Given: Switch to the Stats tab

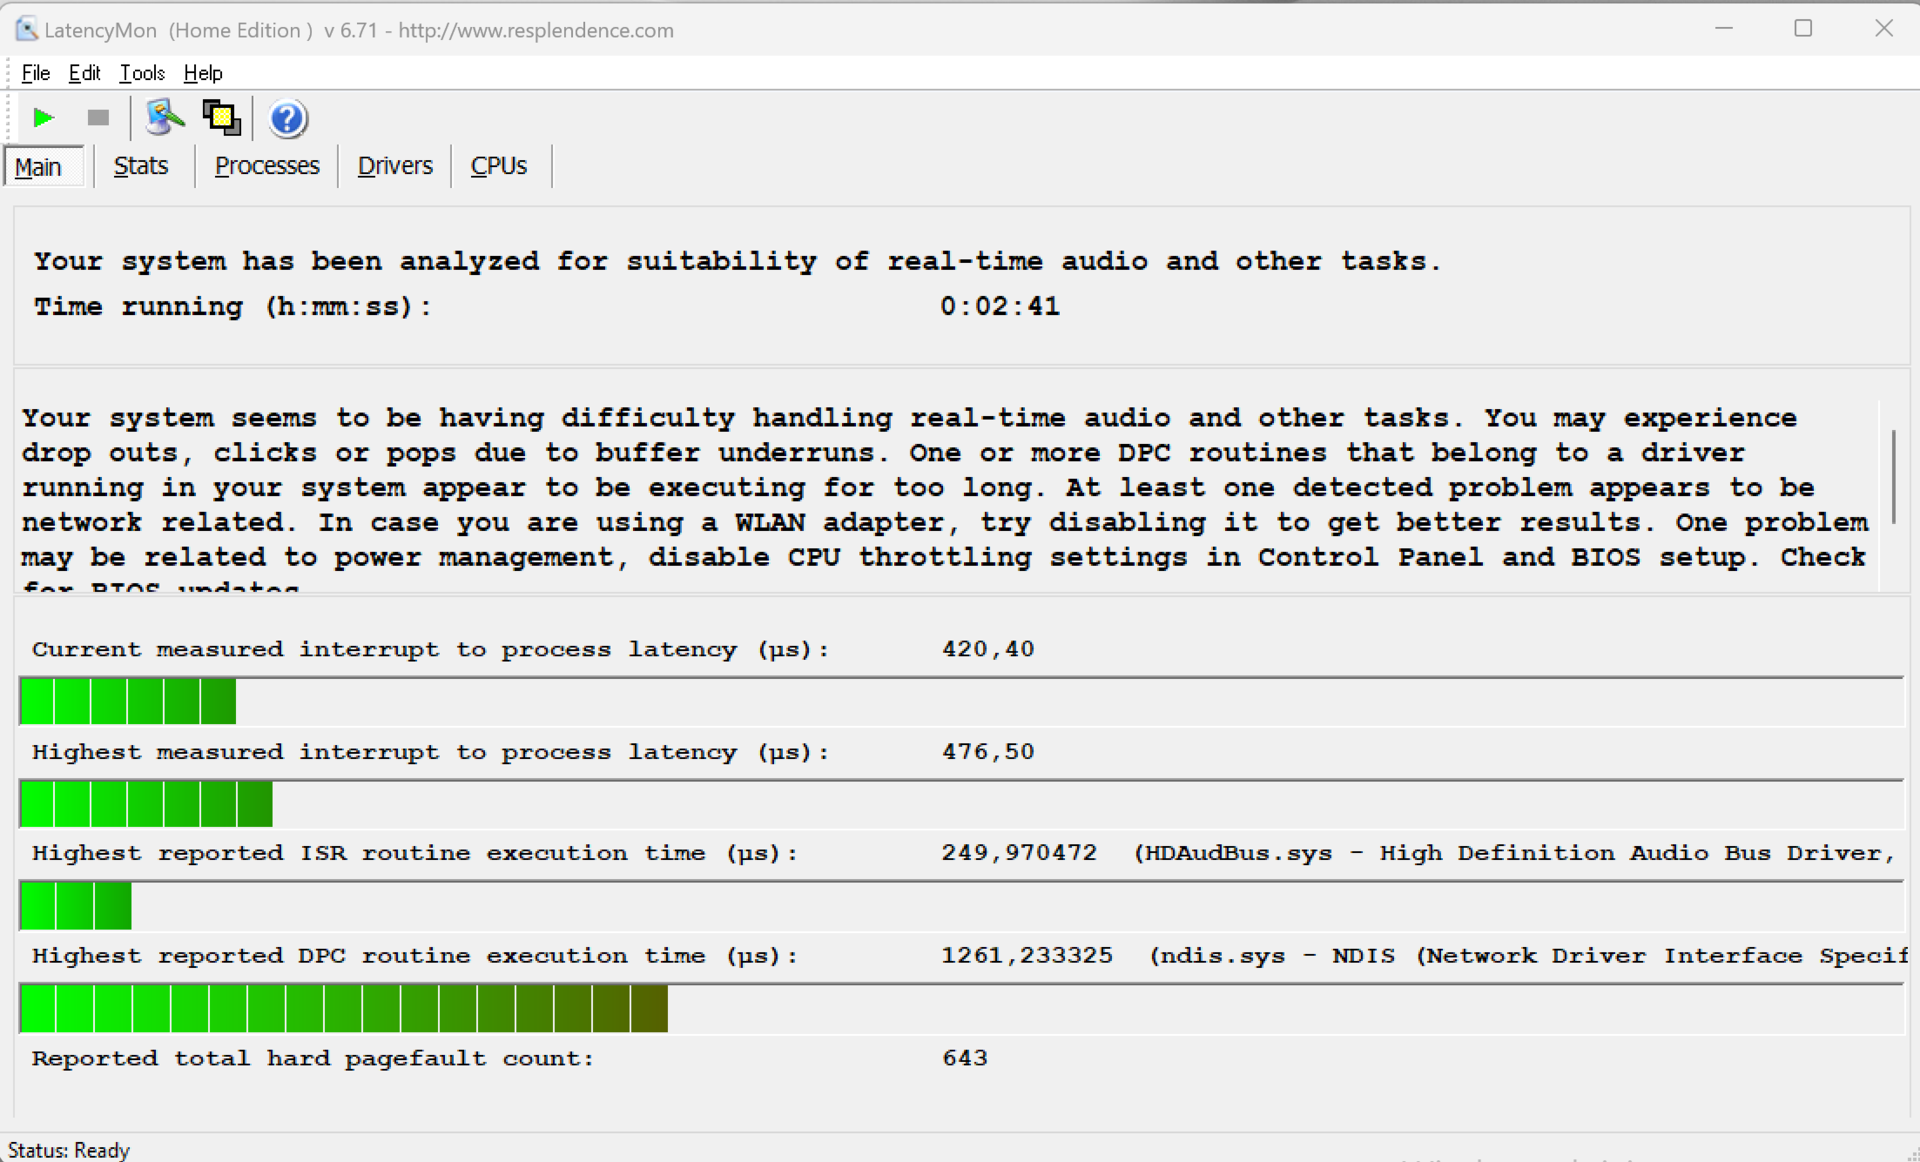Looking at the screenshot, I should point(141,166).
